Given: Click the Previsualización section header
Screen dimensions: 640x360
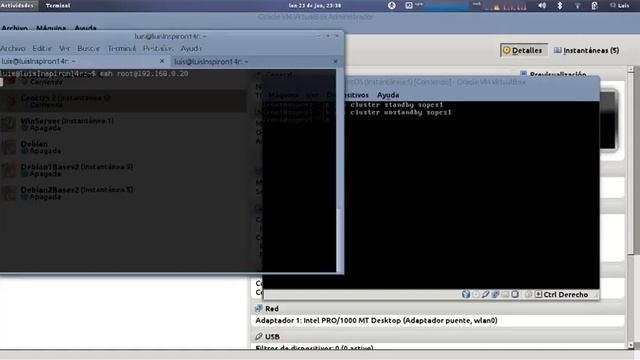Looking at the screenshot, I should 558,74.
